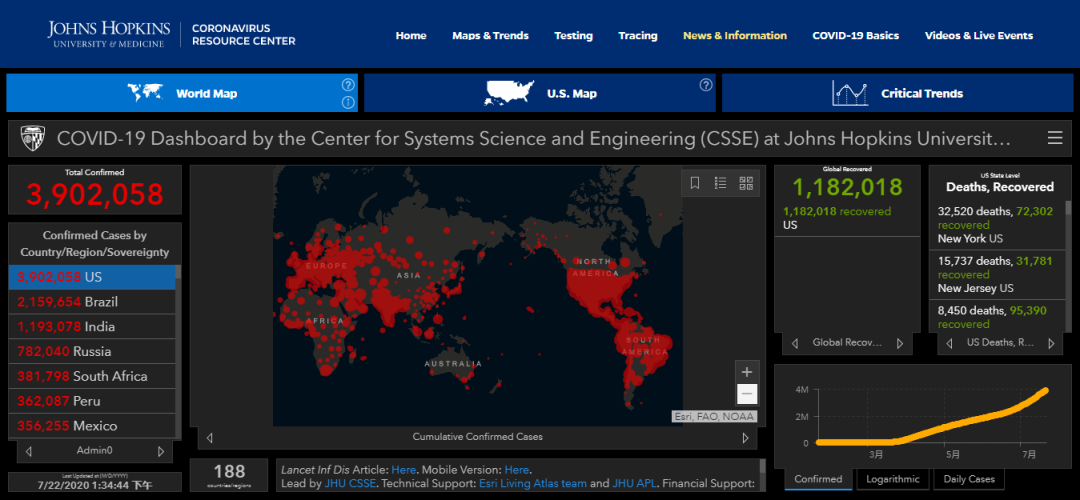Click the 188 countries/regions counter

click(229, 475)
